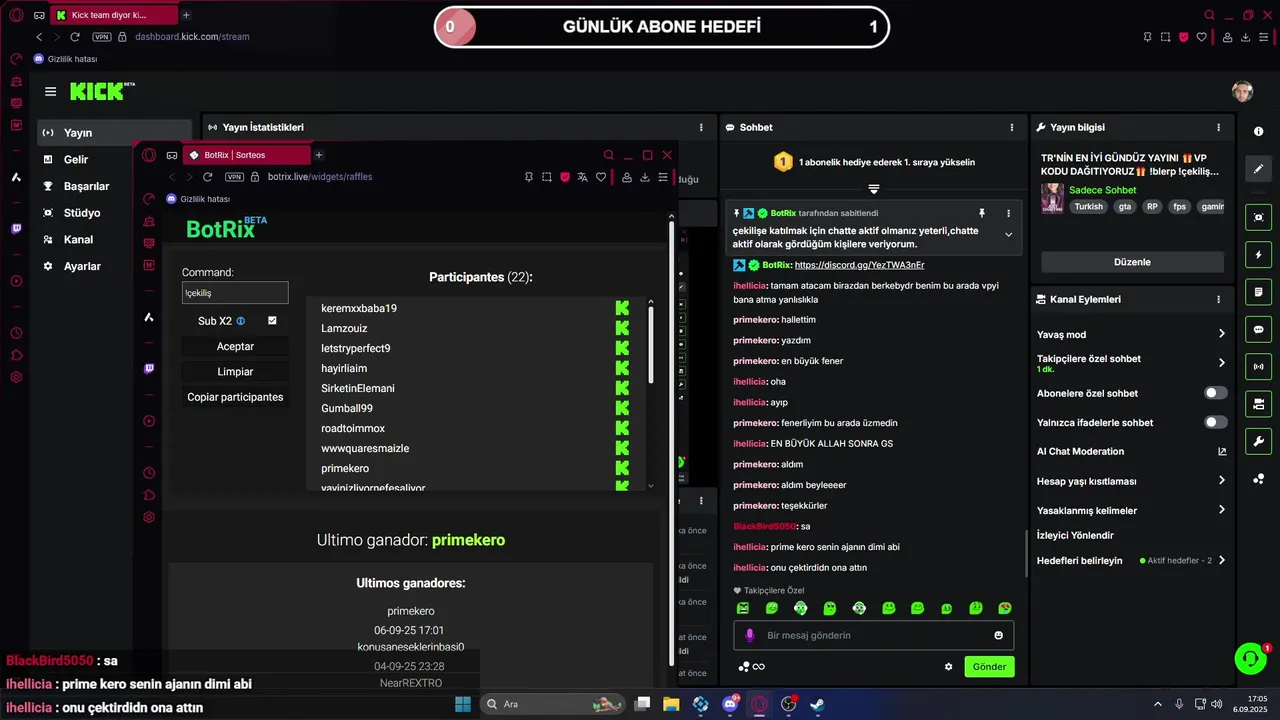
Task: Click the Sub X2 info icon
Action: coord(241,321)
